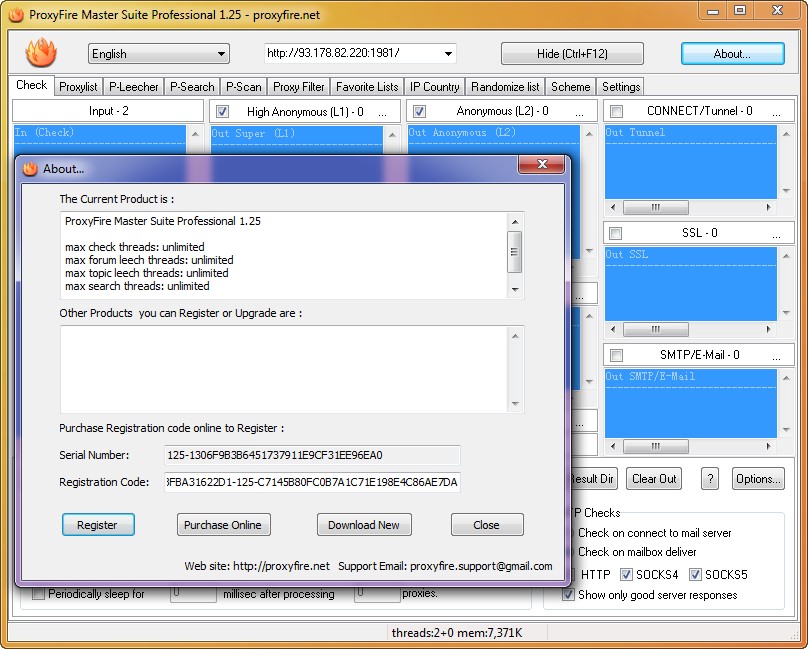Click the Close button in About dialog

click(487, 525)
